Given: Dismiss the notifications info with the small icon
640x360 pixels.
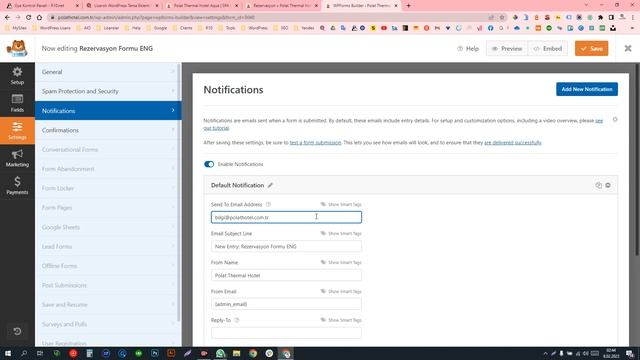Looking at the screenshot, I should [615, 120].
